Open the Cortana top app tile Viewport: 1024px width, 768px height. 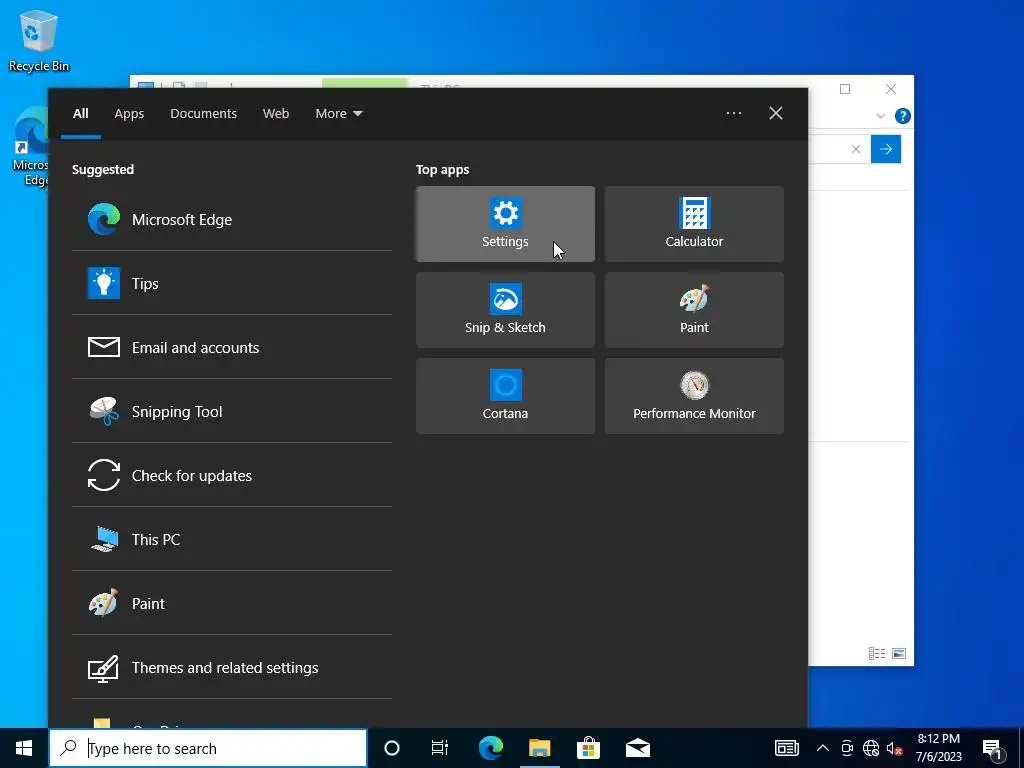point(505,396)
